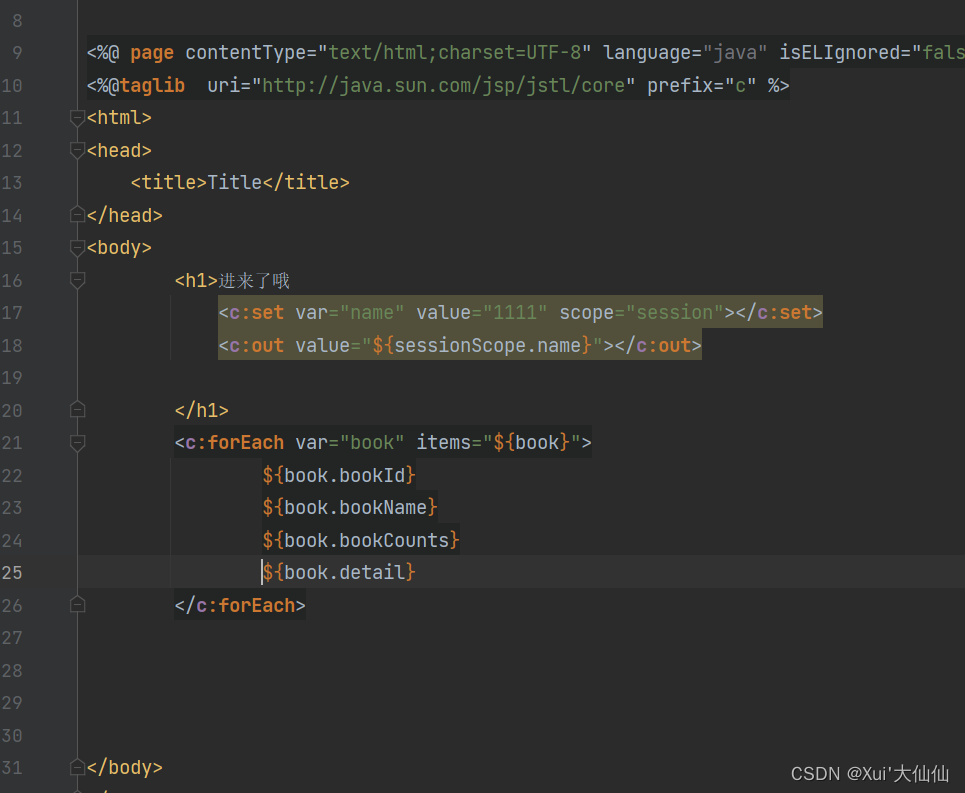Click line number 25 in gutter
This screenshot has width=965, height=793.
[12, 573]
